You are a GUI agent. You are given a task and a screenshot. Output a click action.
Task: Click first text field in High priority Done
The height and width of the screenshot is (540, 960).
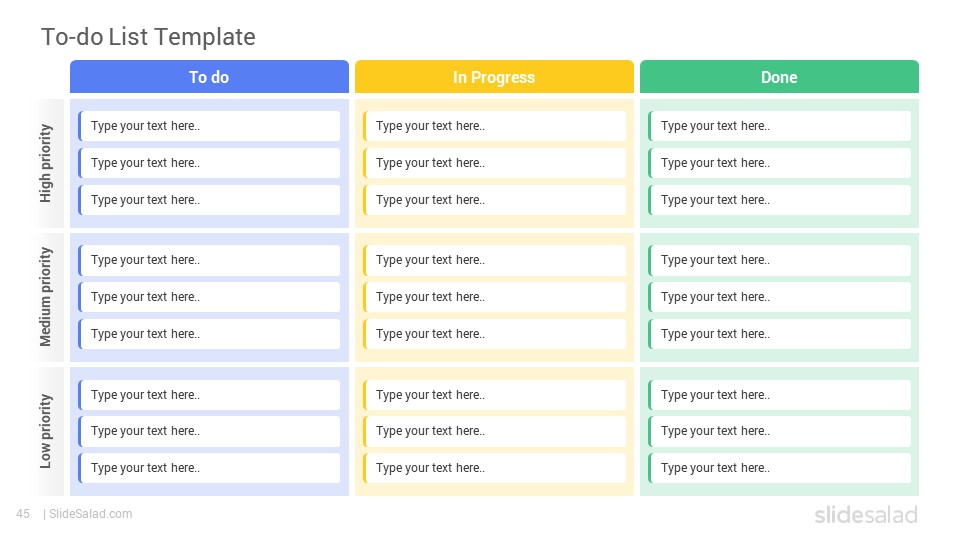(x=779, y=126)
